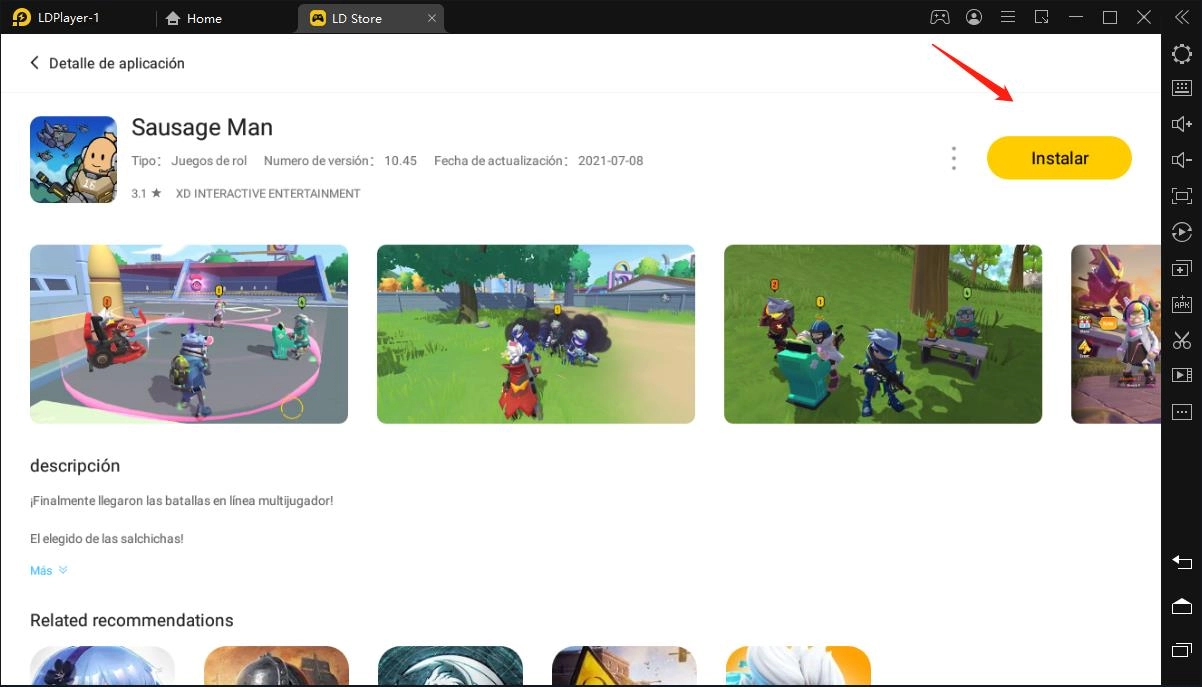Screen dimensions: 1202x687
Task: Toggle fullscreen from the sidebar
Action: click(1181, 196)
